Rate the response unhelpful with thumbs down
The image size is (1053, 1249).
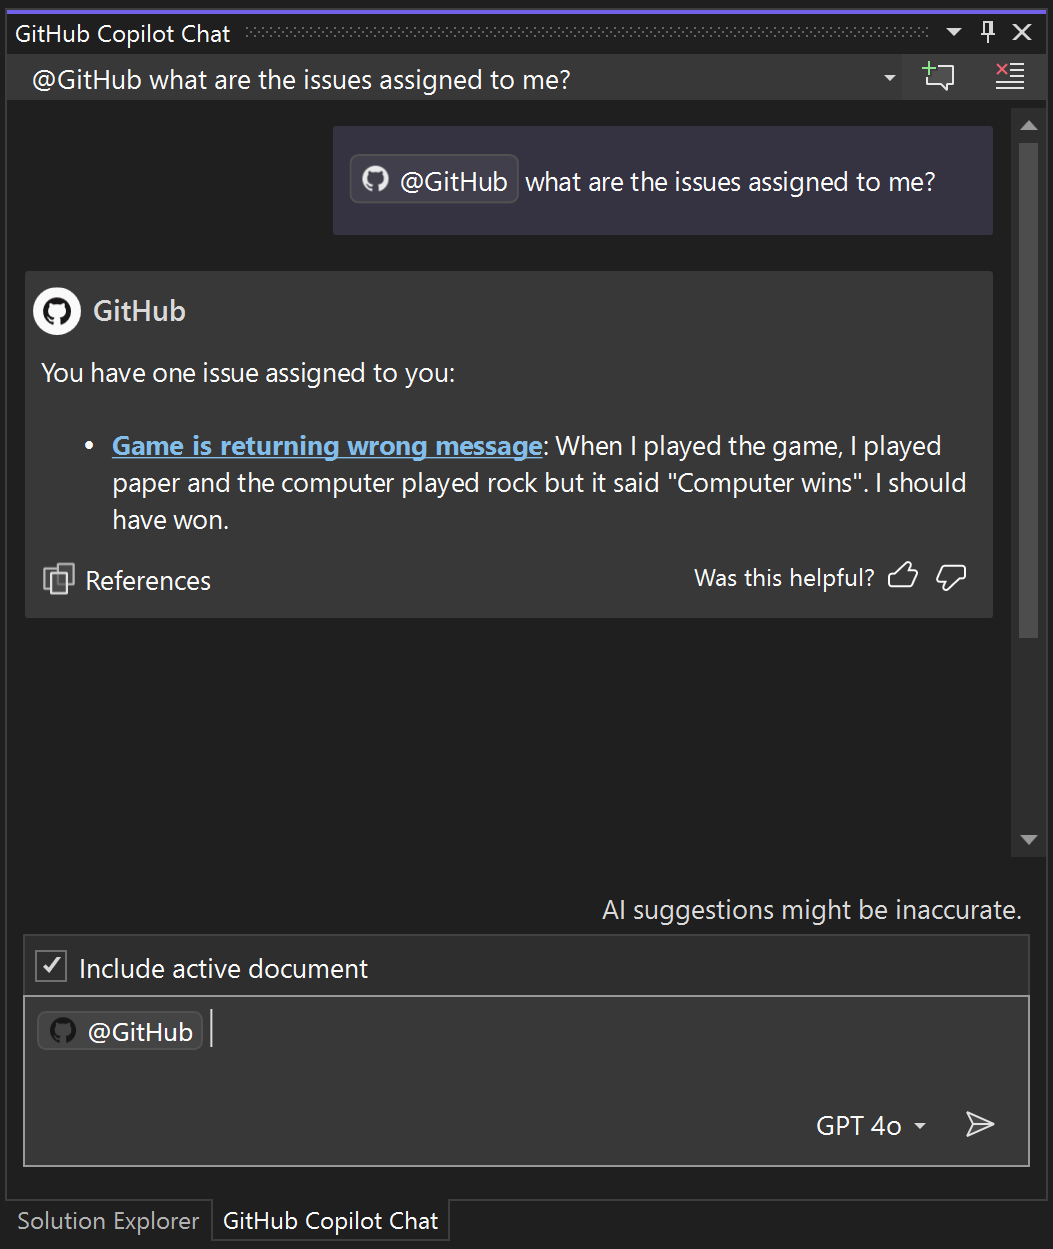pyautogui.click(x=950, y=577)
